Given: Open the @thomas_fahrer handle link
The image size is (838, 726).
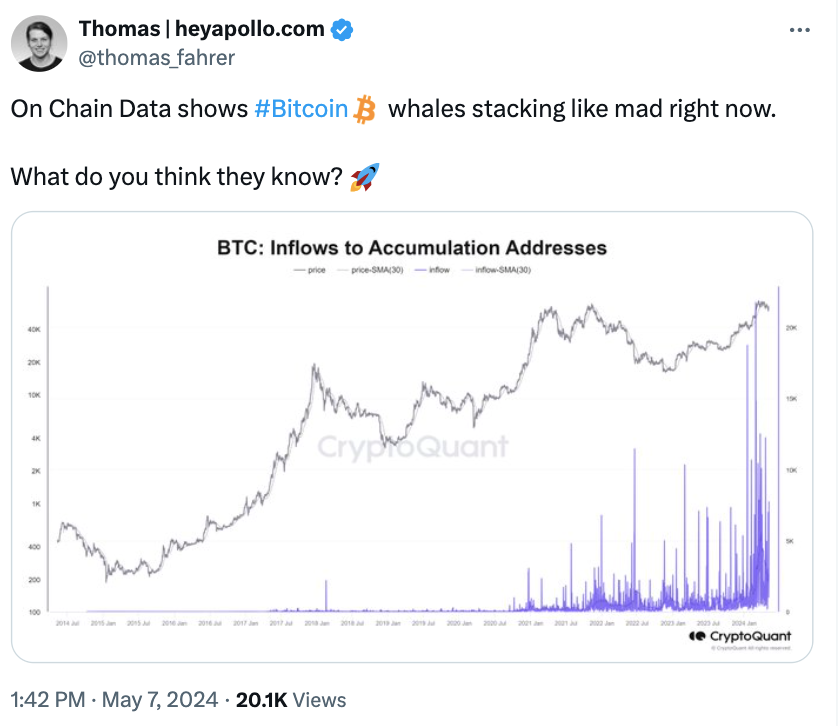Looking at the screenshot, I should click(x=157, y=58).
